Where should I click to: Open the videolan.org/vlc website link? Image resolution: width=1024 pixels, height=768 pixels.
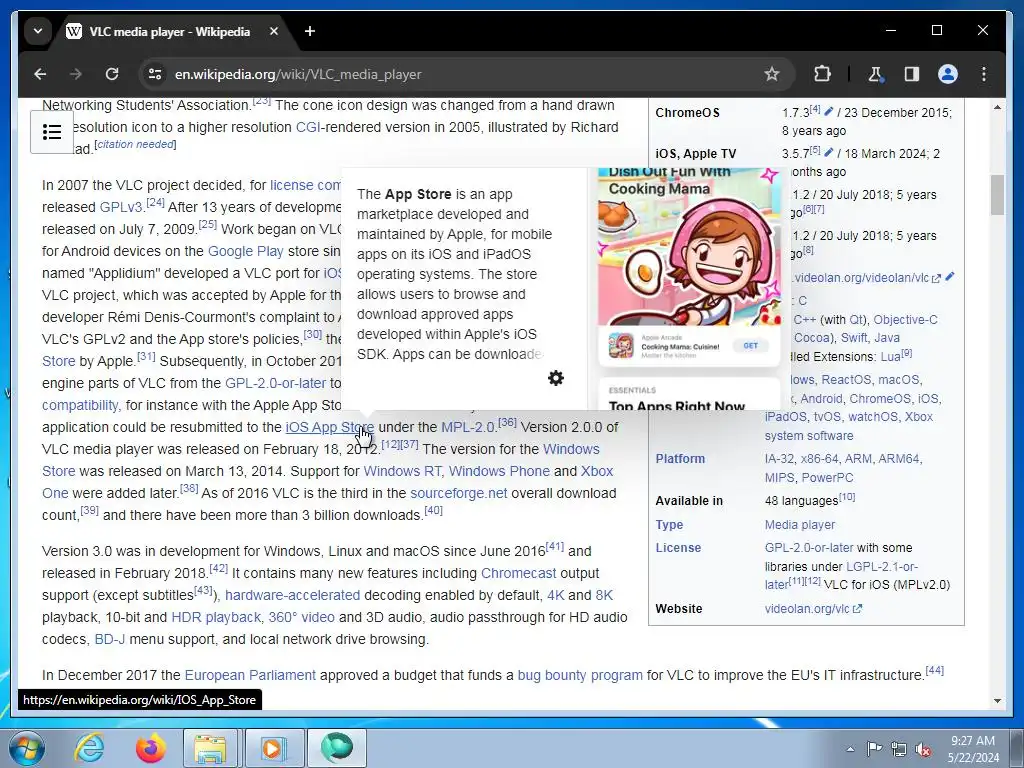point(812,609)
